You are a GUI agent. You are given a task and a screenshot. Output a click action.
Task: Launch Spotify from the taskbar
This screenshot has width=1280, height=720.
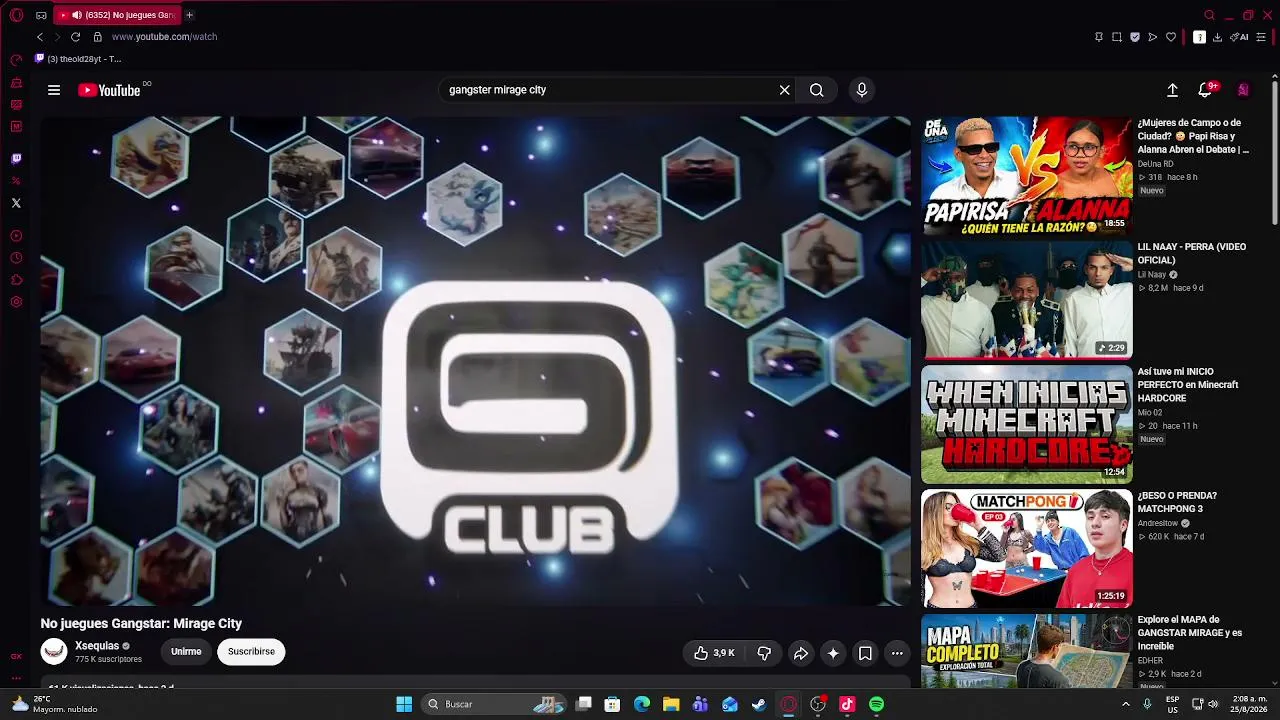tap(876, 704)
